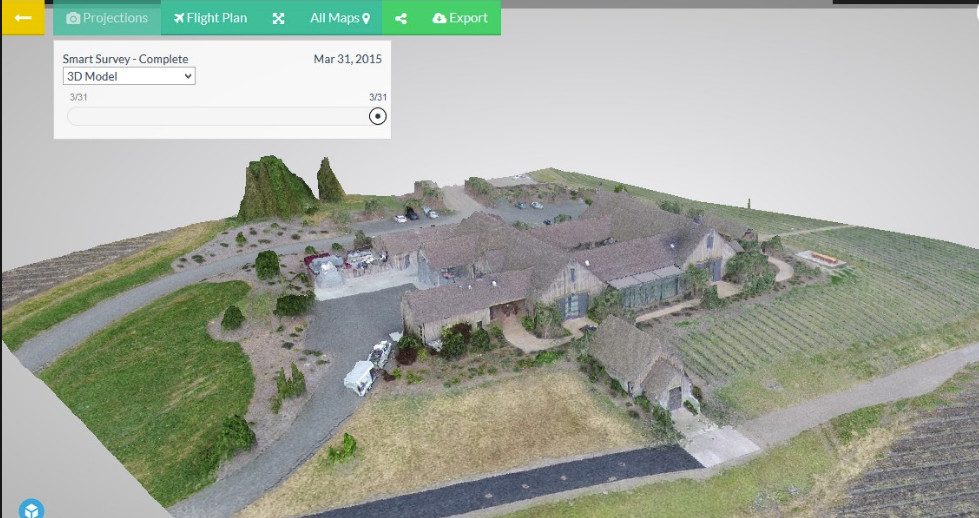The image size is (979, 518).
Task: Click the fullscreen expand arrows icon
Action: pyautogui.click(x=279, y=18)
